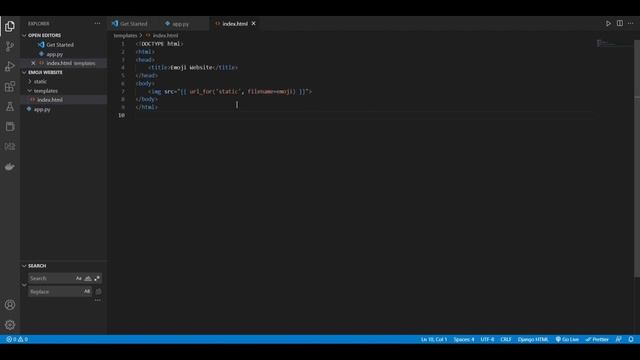This screenshot has height=360, width=640.
Task: Click line number 10 in gutter
Action: point(122,116)
